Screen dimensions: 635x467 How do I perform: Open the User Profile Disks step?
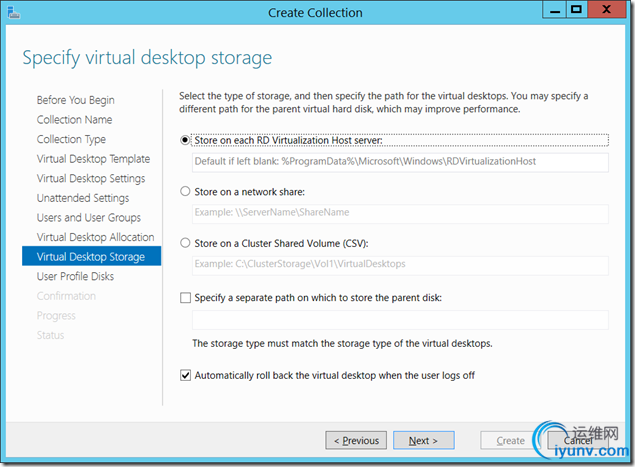[75, 276]
